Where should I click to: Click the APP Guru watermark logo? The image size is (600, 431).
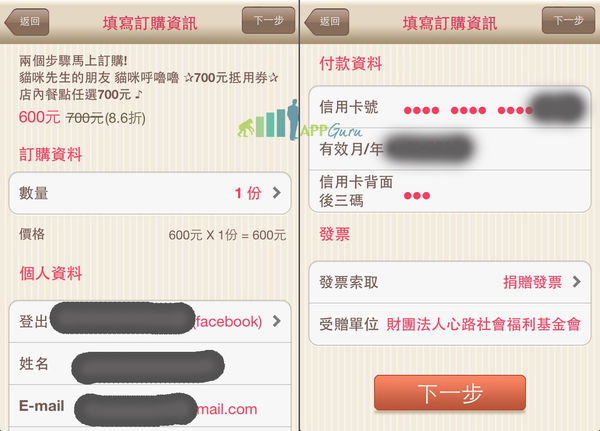pos(300,121)
